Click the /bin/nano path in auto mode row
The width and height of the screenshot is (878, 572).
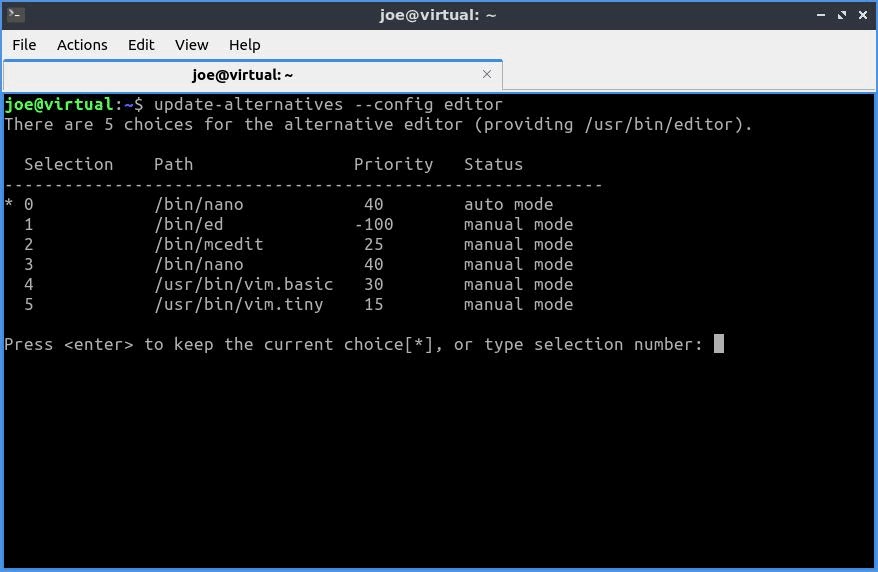(199, 204)
